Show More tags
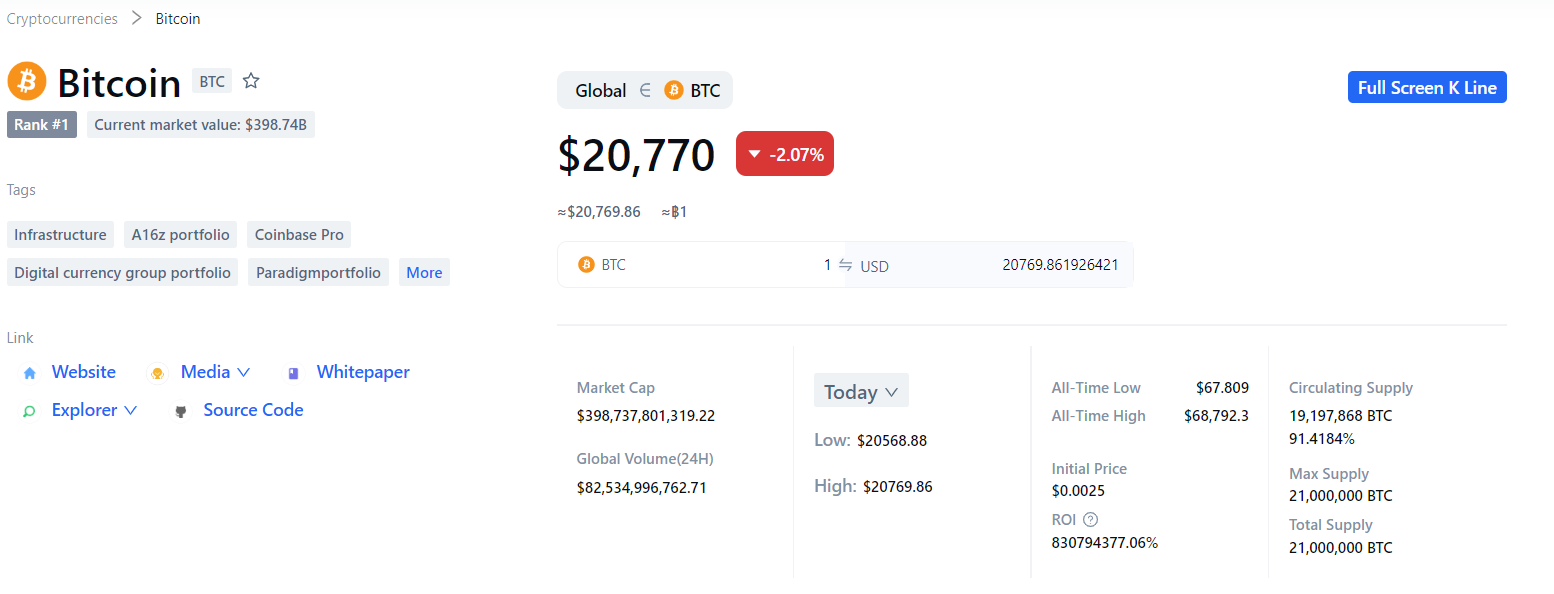 point(424,273)
